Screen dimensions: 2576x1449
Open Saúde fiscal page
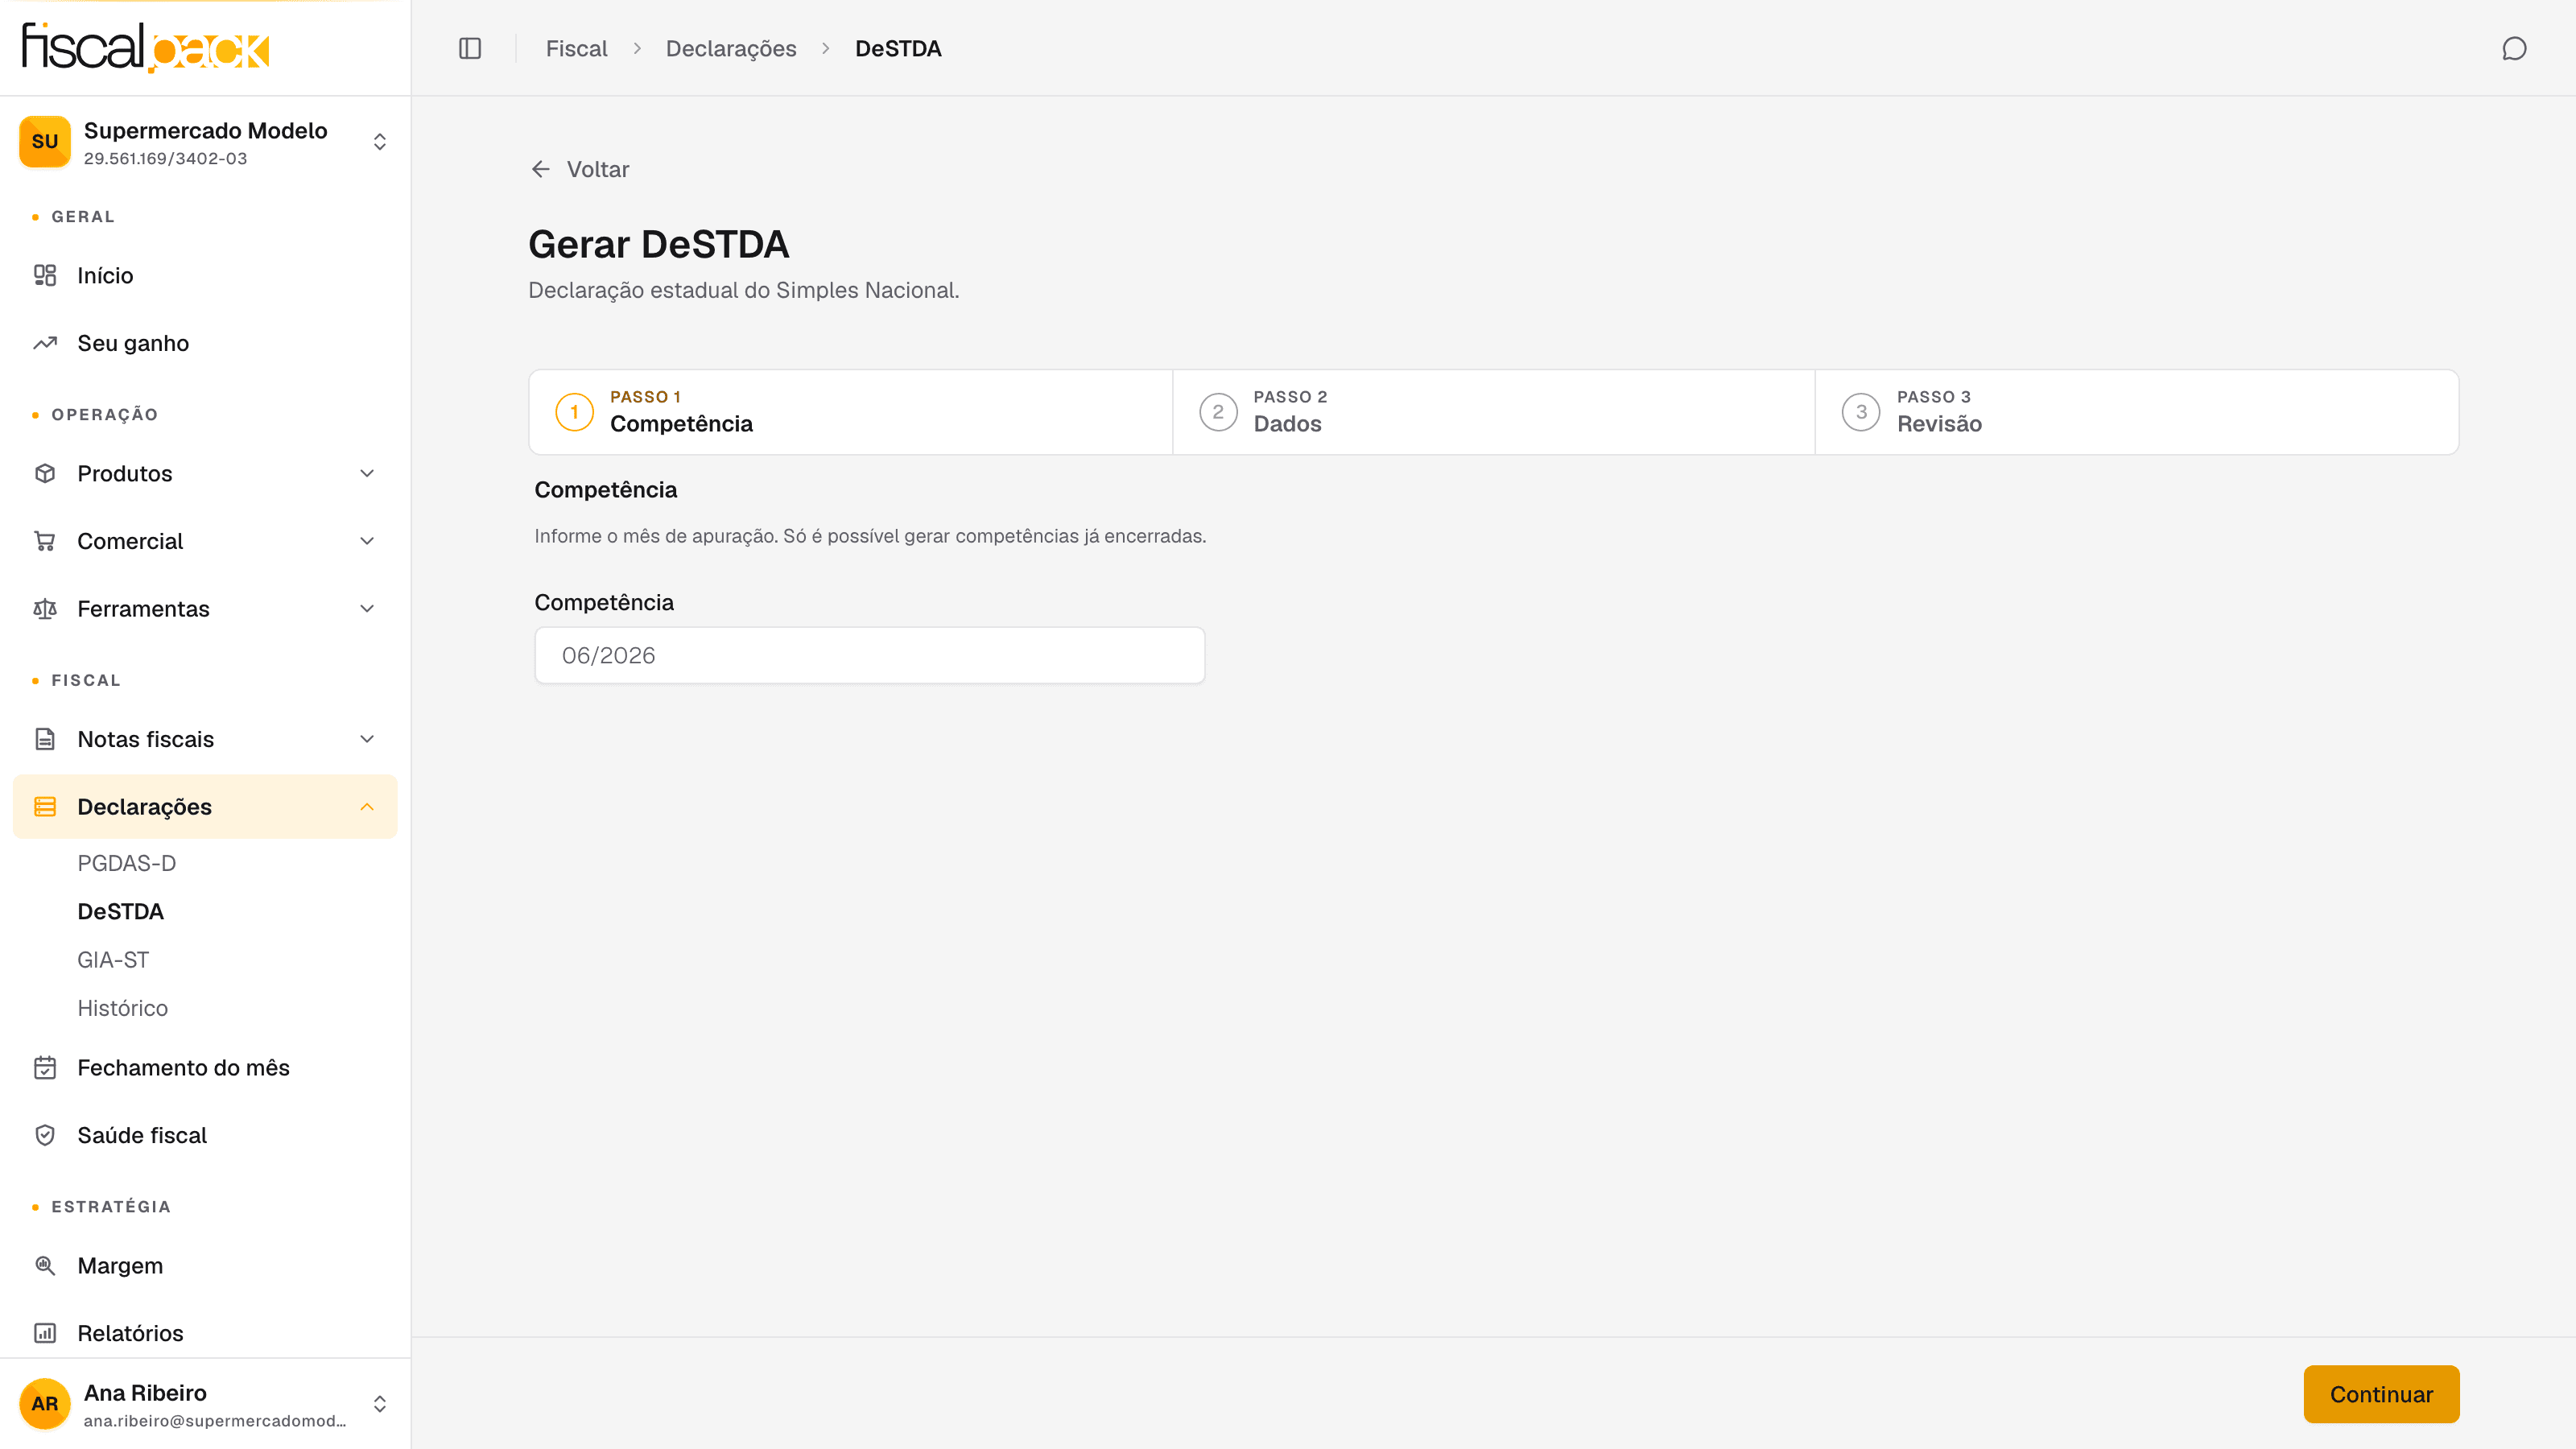tap(205, 1135)
